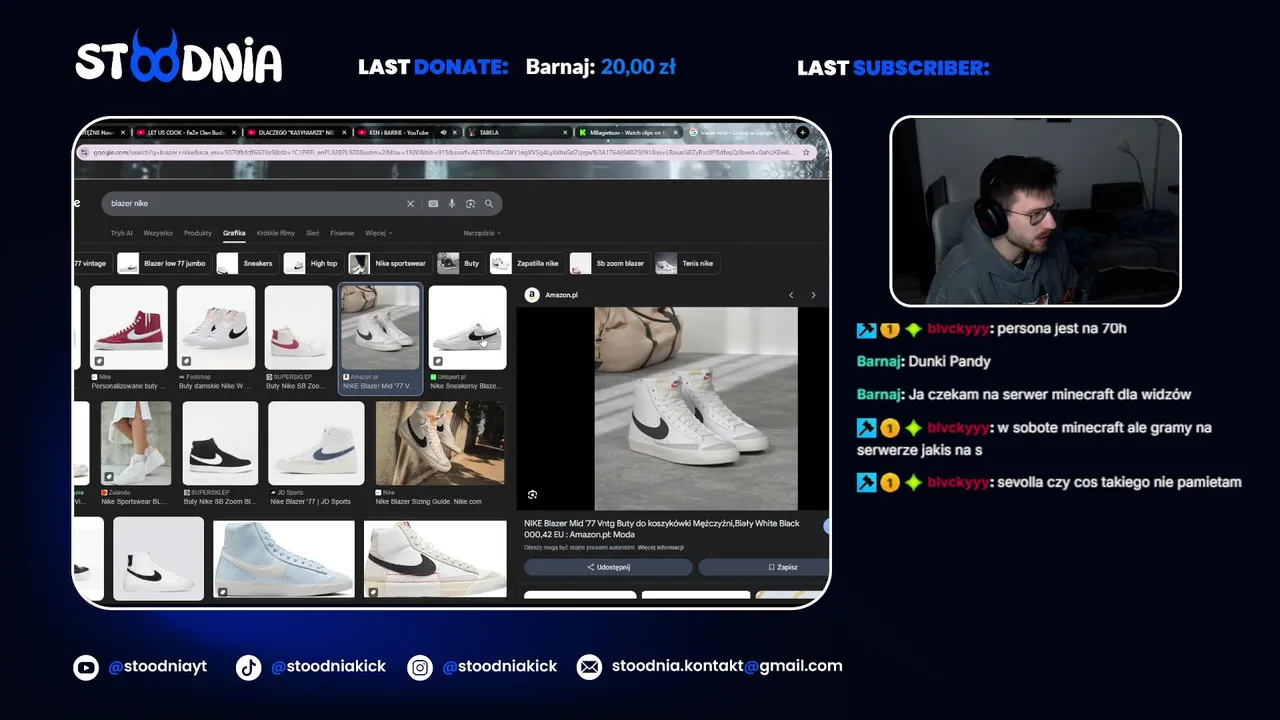Viewport: 1280px width, 720px height.
Task: Click the 'NIKE Blazer Mid '77 Vntg' title link
Action: tap(662, 529)
